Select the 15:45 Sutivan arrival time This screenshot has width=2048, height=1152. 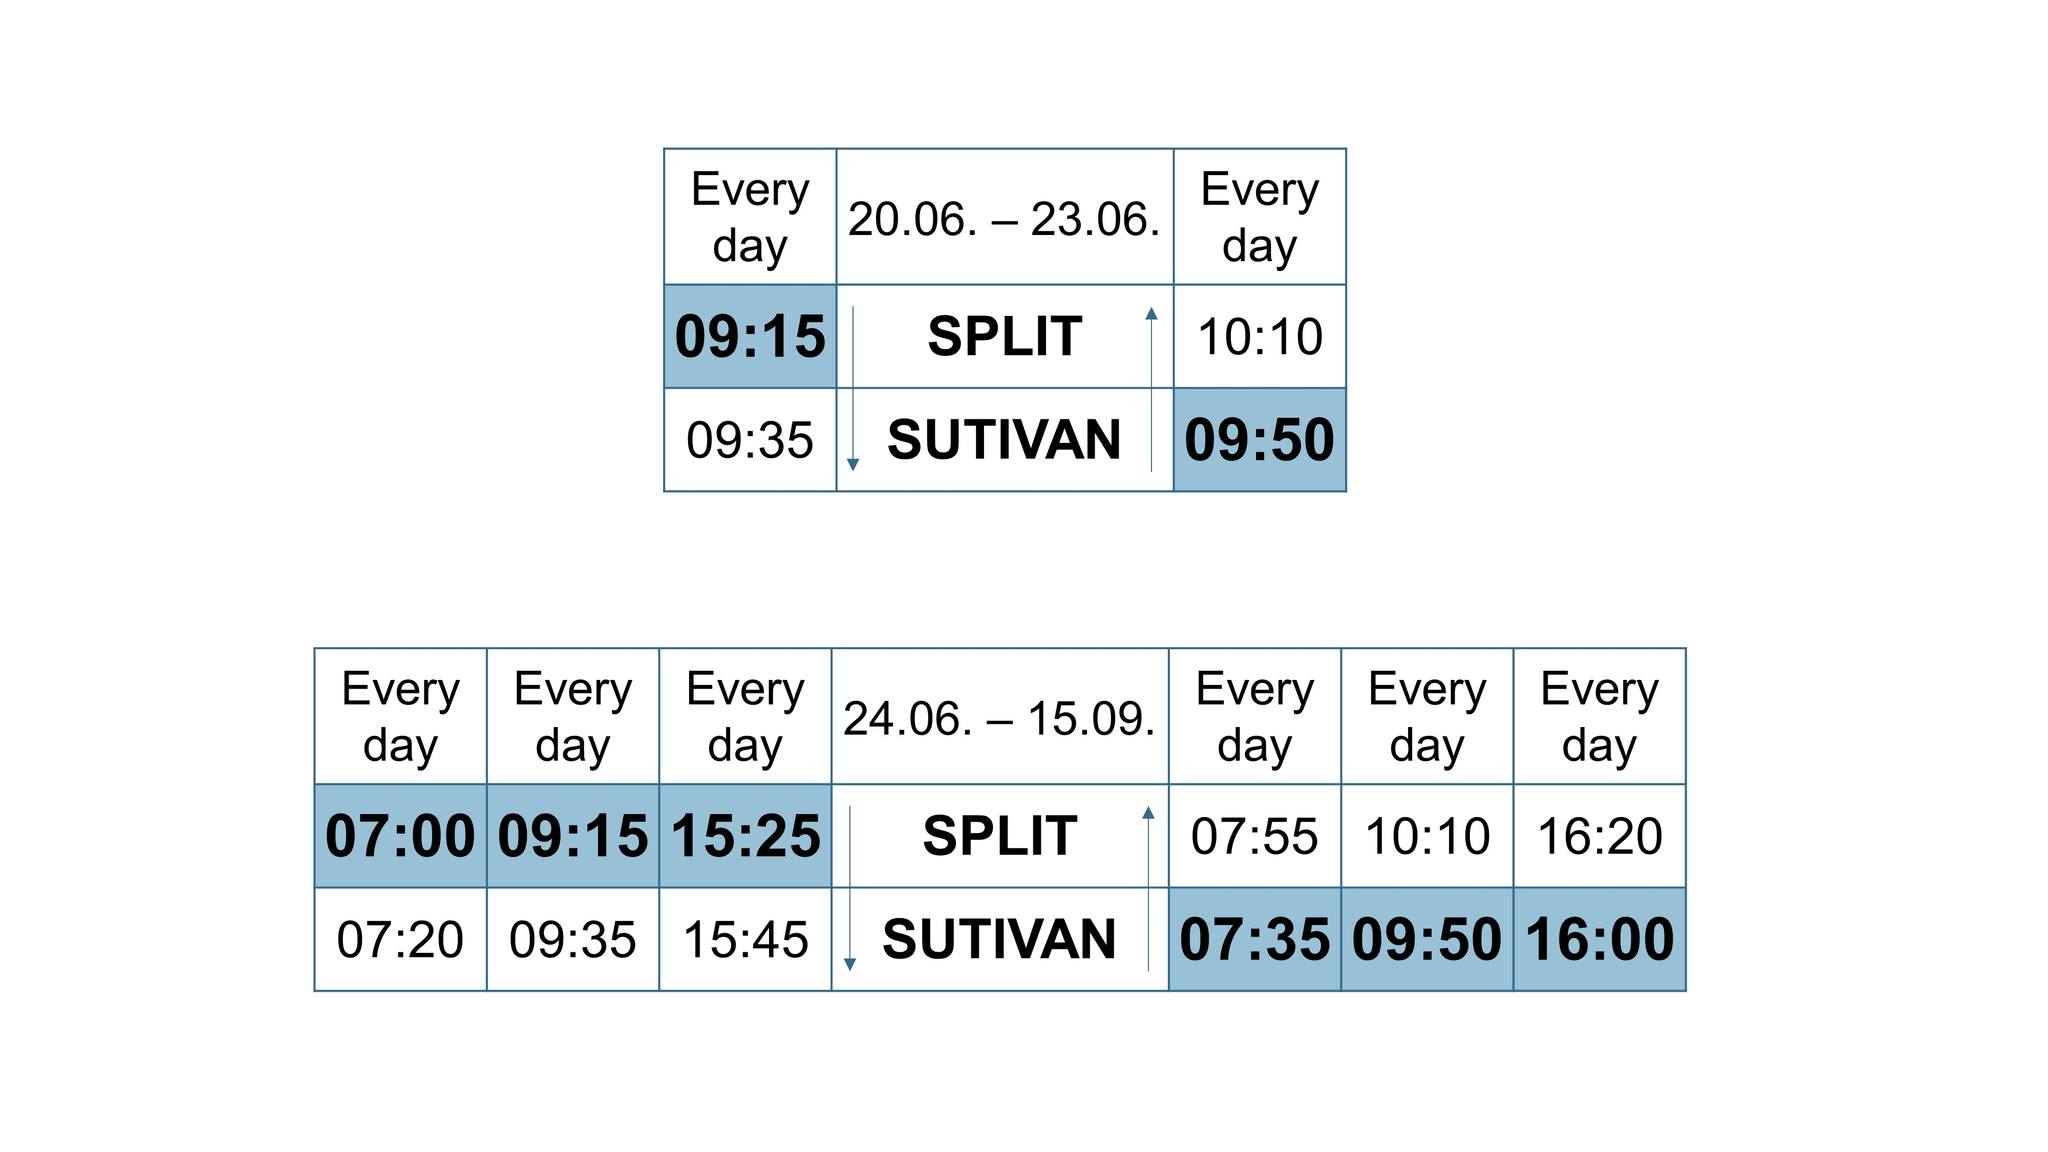(x=745, y=940)
